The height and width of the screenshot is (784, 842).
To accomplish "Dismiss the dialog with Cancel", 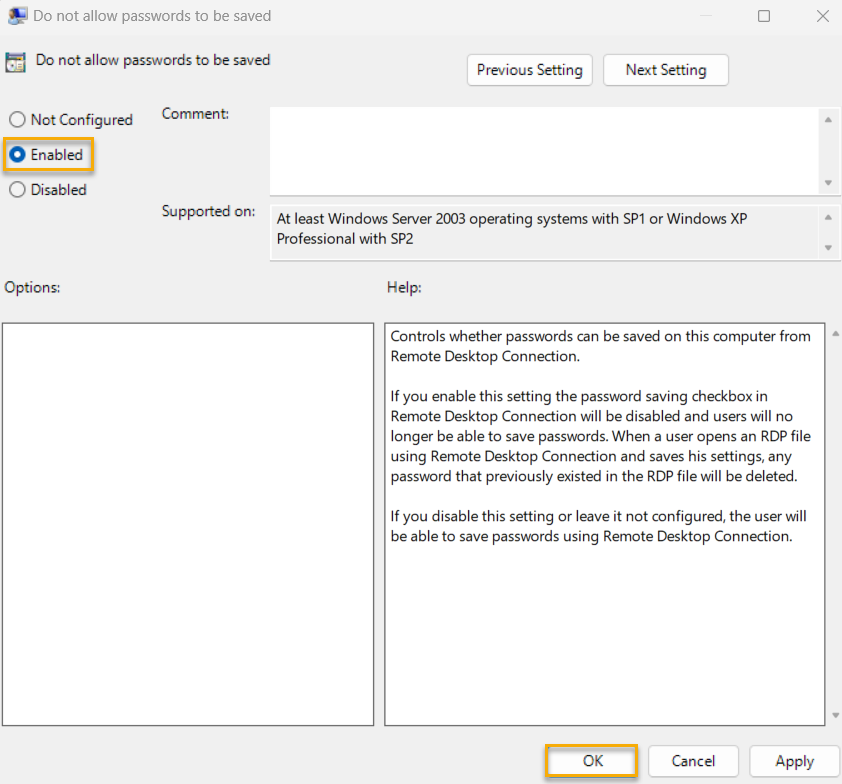I will [693, 761].
